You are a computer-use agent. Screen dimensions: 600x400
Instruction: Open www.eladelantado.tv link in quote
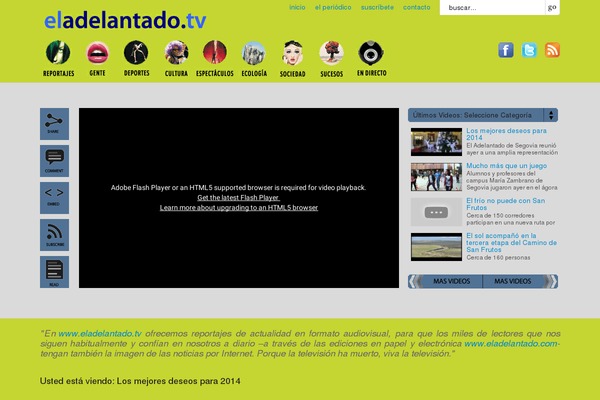point(100,333)
